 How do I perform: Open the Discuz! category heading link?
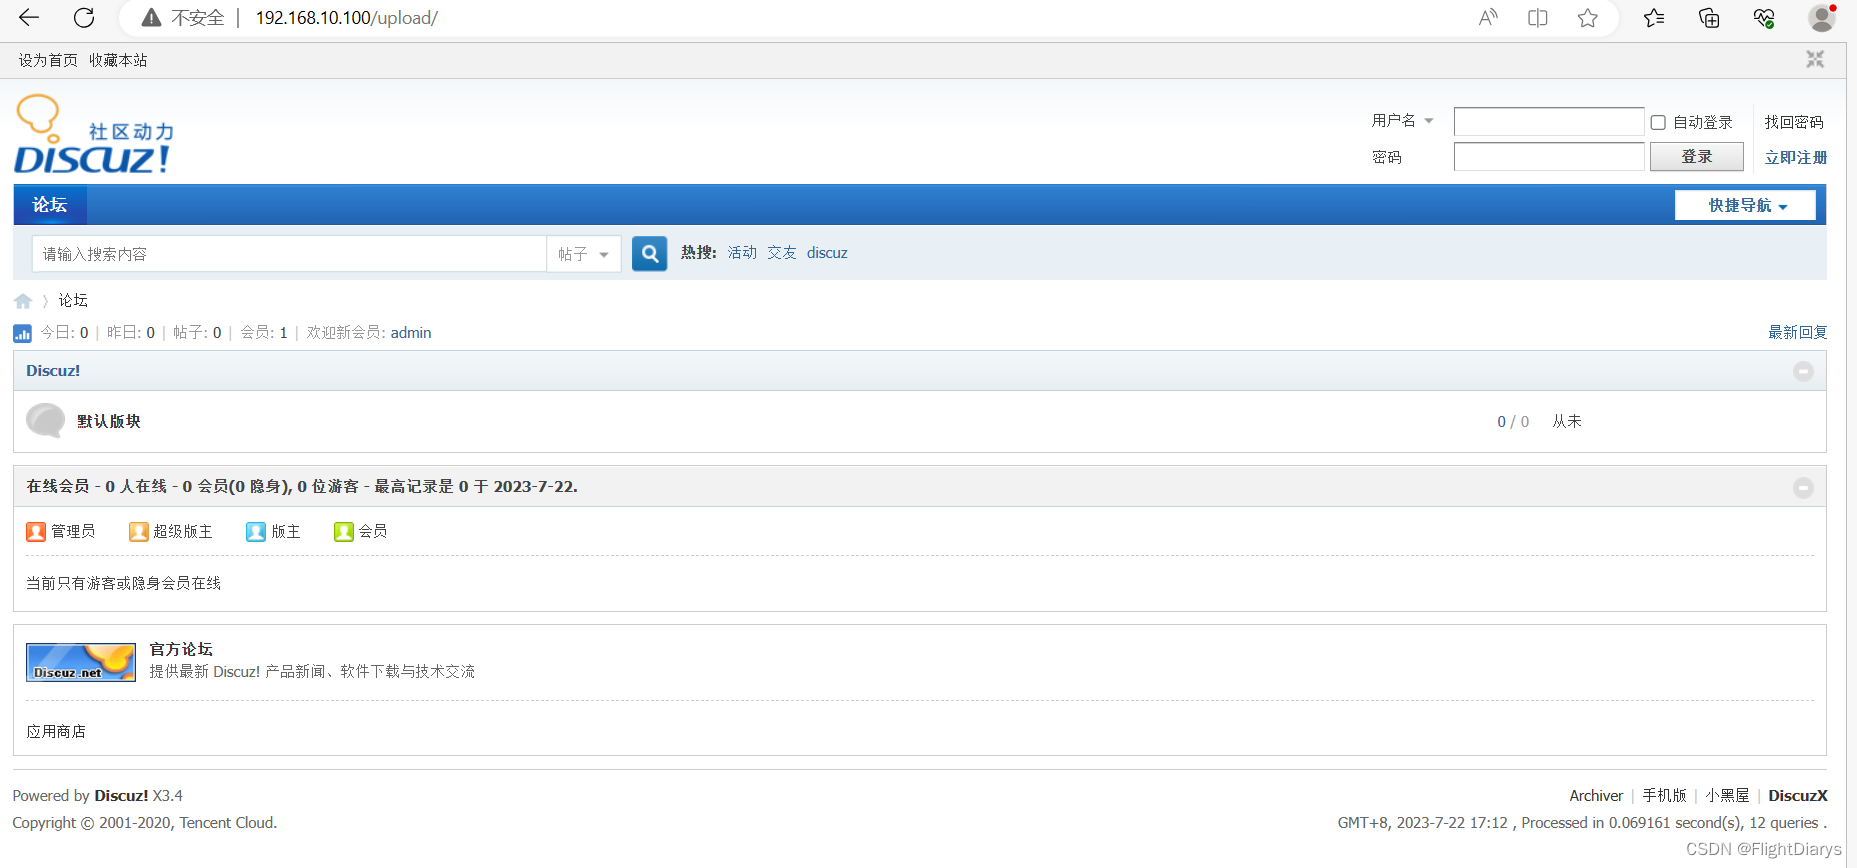coord(53,371)
